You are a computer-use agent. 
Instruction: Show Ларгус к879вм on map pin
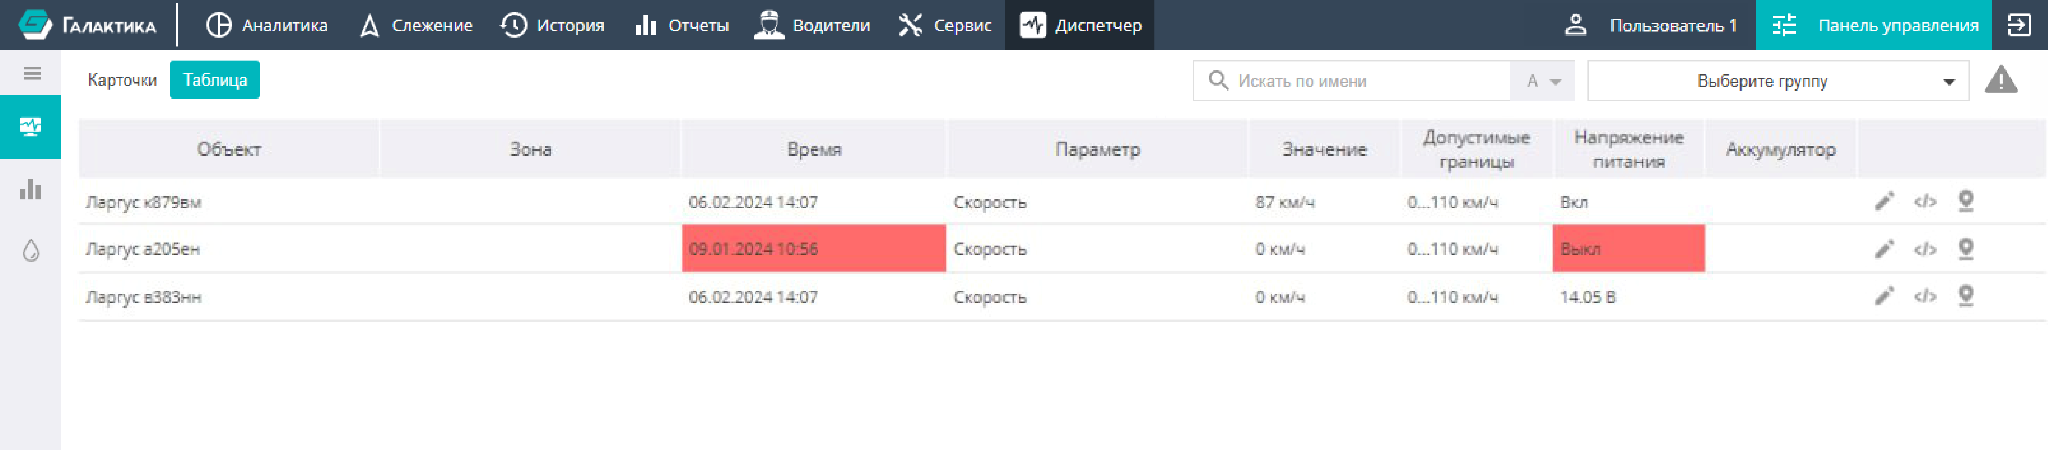click(1965, 202)
